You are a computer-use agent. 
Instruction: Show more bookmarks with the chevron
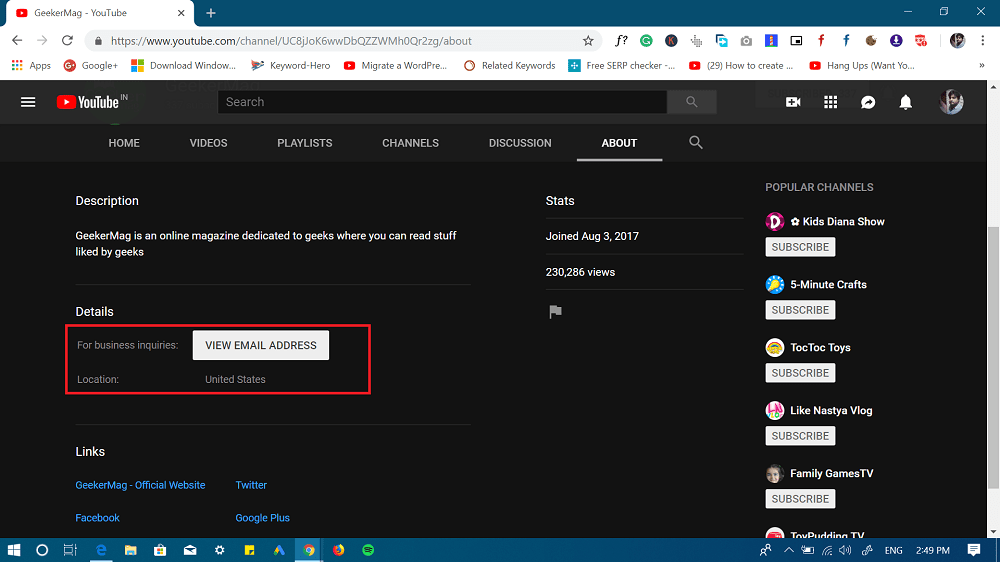pos(982,66)
